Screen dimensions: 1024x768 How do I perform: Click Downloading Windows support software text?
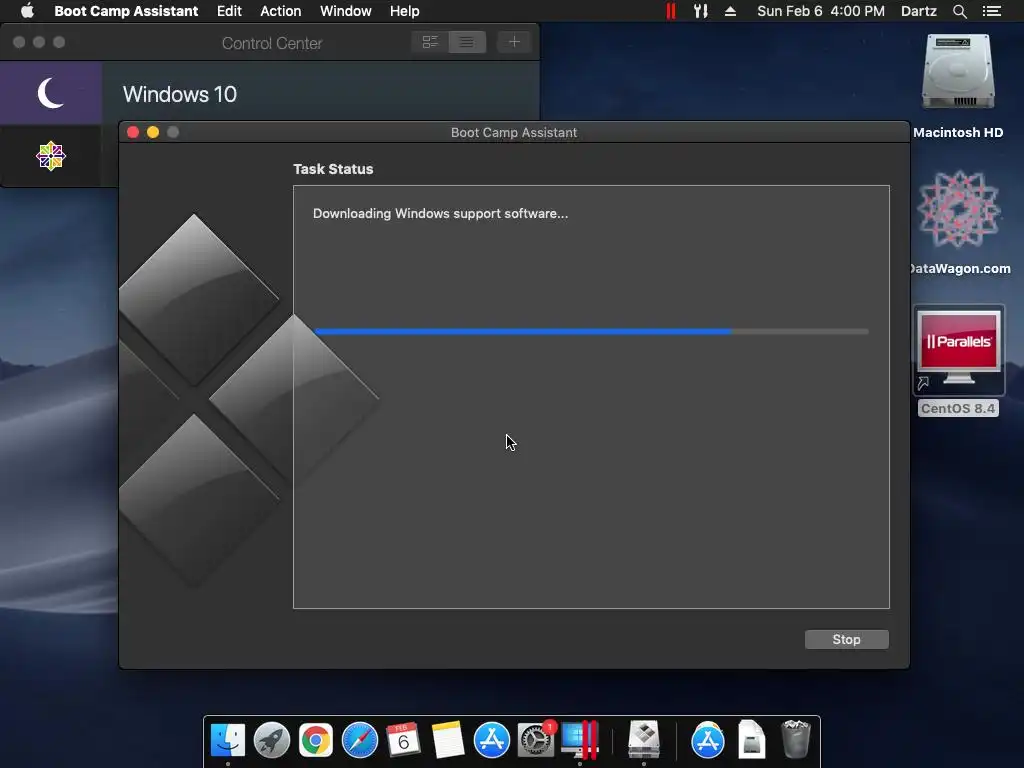pyautogui.click(x=440, y=214)
